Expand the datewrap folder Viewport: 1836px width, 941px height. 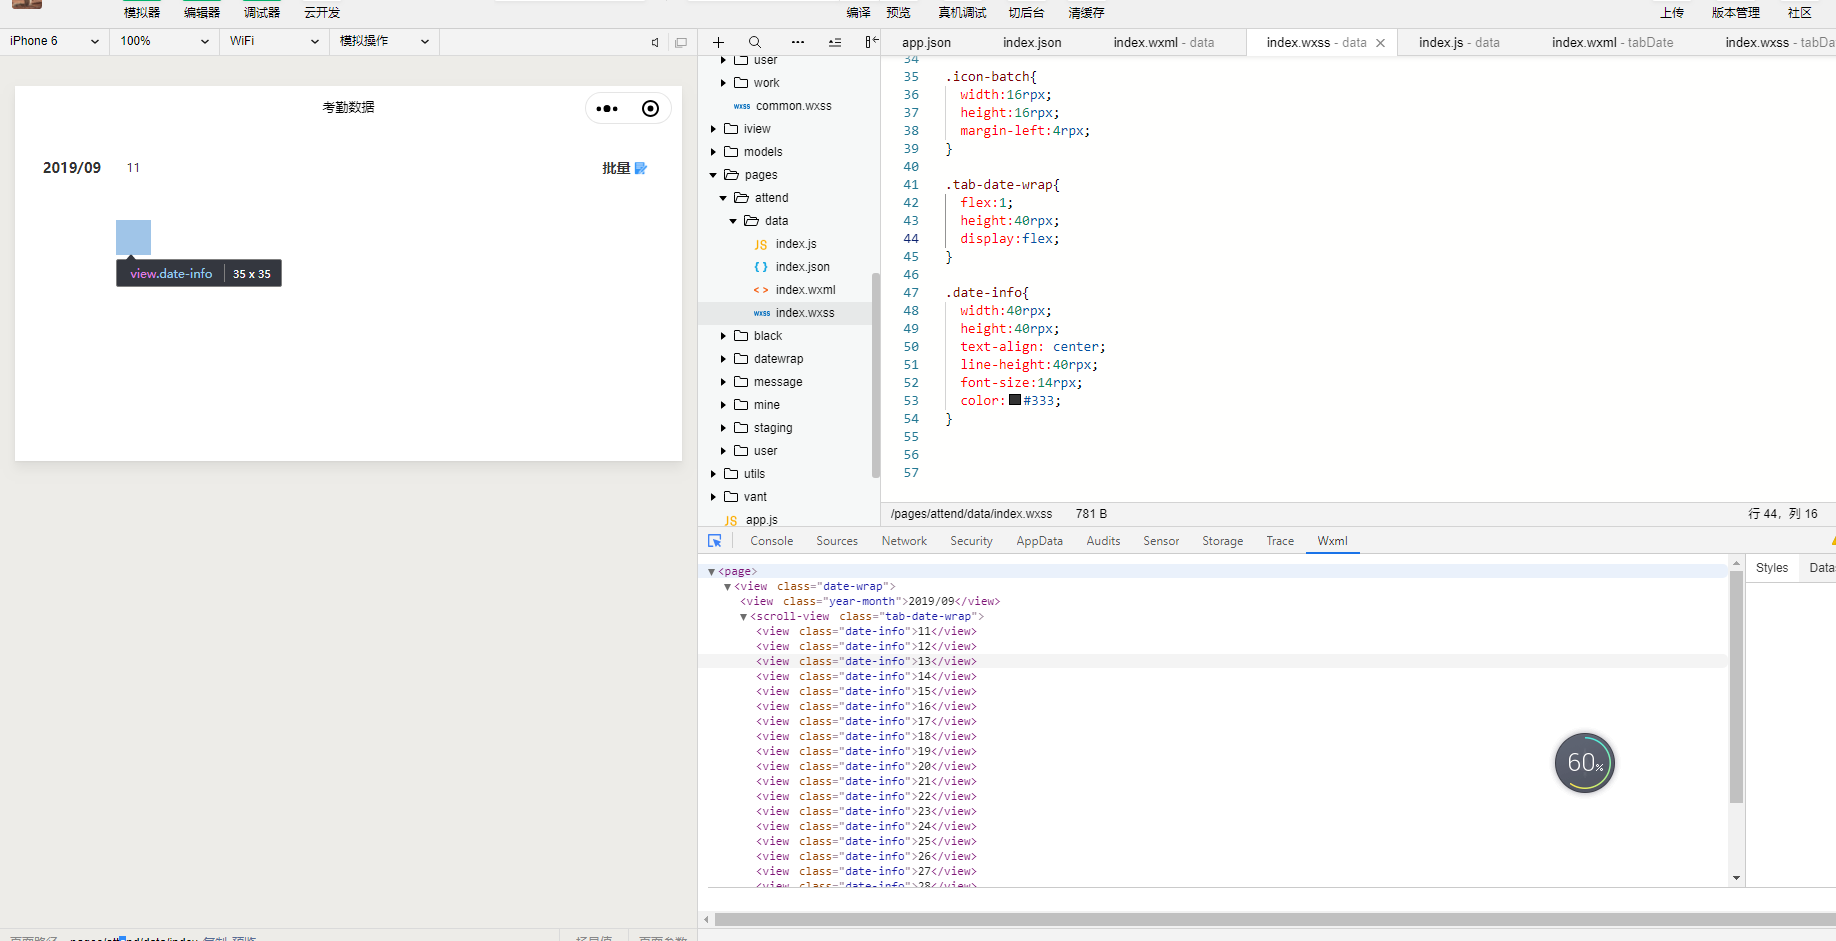coord(723,359)
